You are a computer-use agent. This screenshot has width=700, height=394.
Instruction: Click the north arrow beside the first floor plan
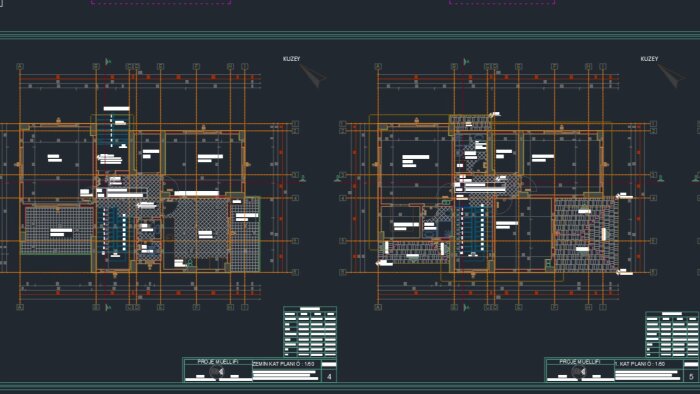coord(671,75)
